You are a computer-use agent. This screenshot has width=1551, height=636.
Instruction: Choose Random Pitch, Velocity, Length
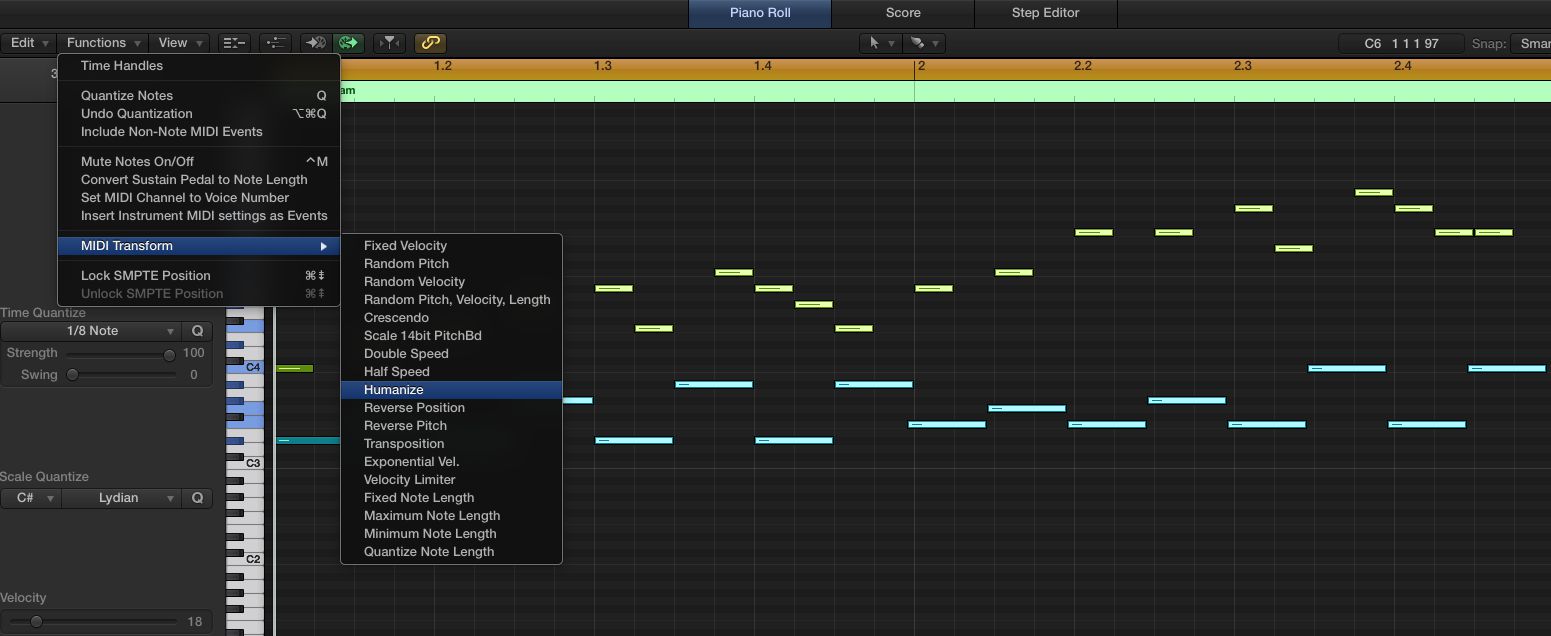(x=451, y=300)
